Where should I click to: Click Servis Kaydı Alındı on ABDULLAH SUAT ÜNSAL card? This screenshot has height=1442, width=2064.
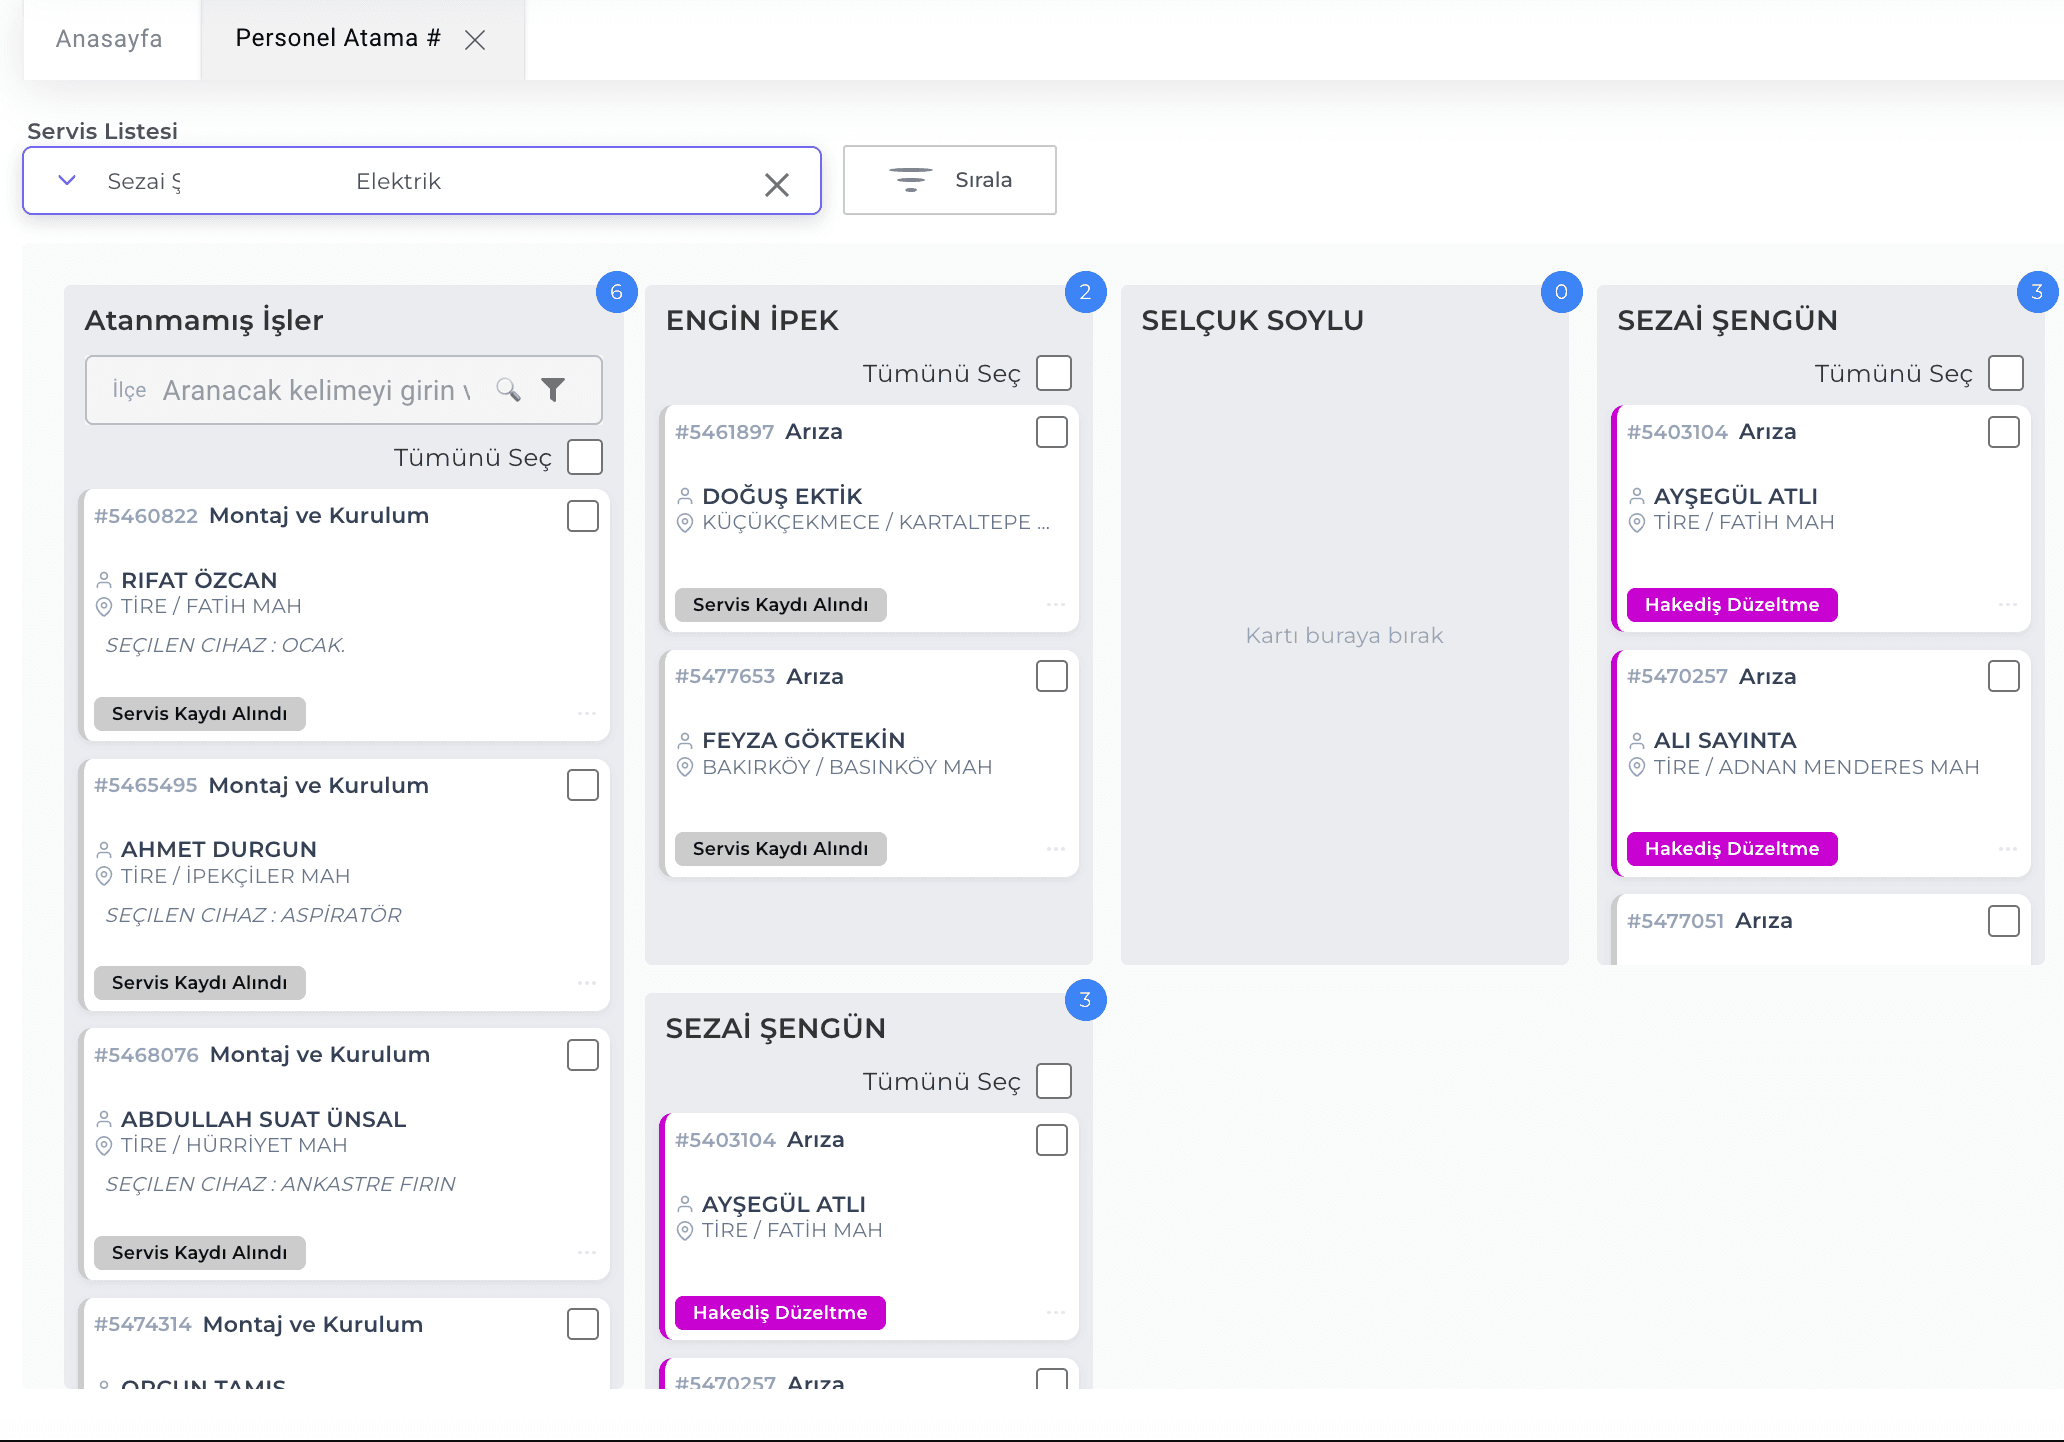point(200,1253)
